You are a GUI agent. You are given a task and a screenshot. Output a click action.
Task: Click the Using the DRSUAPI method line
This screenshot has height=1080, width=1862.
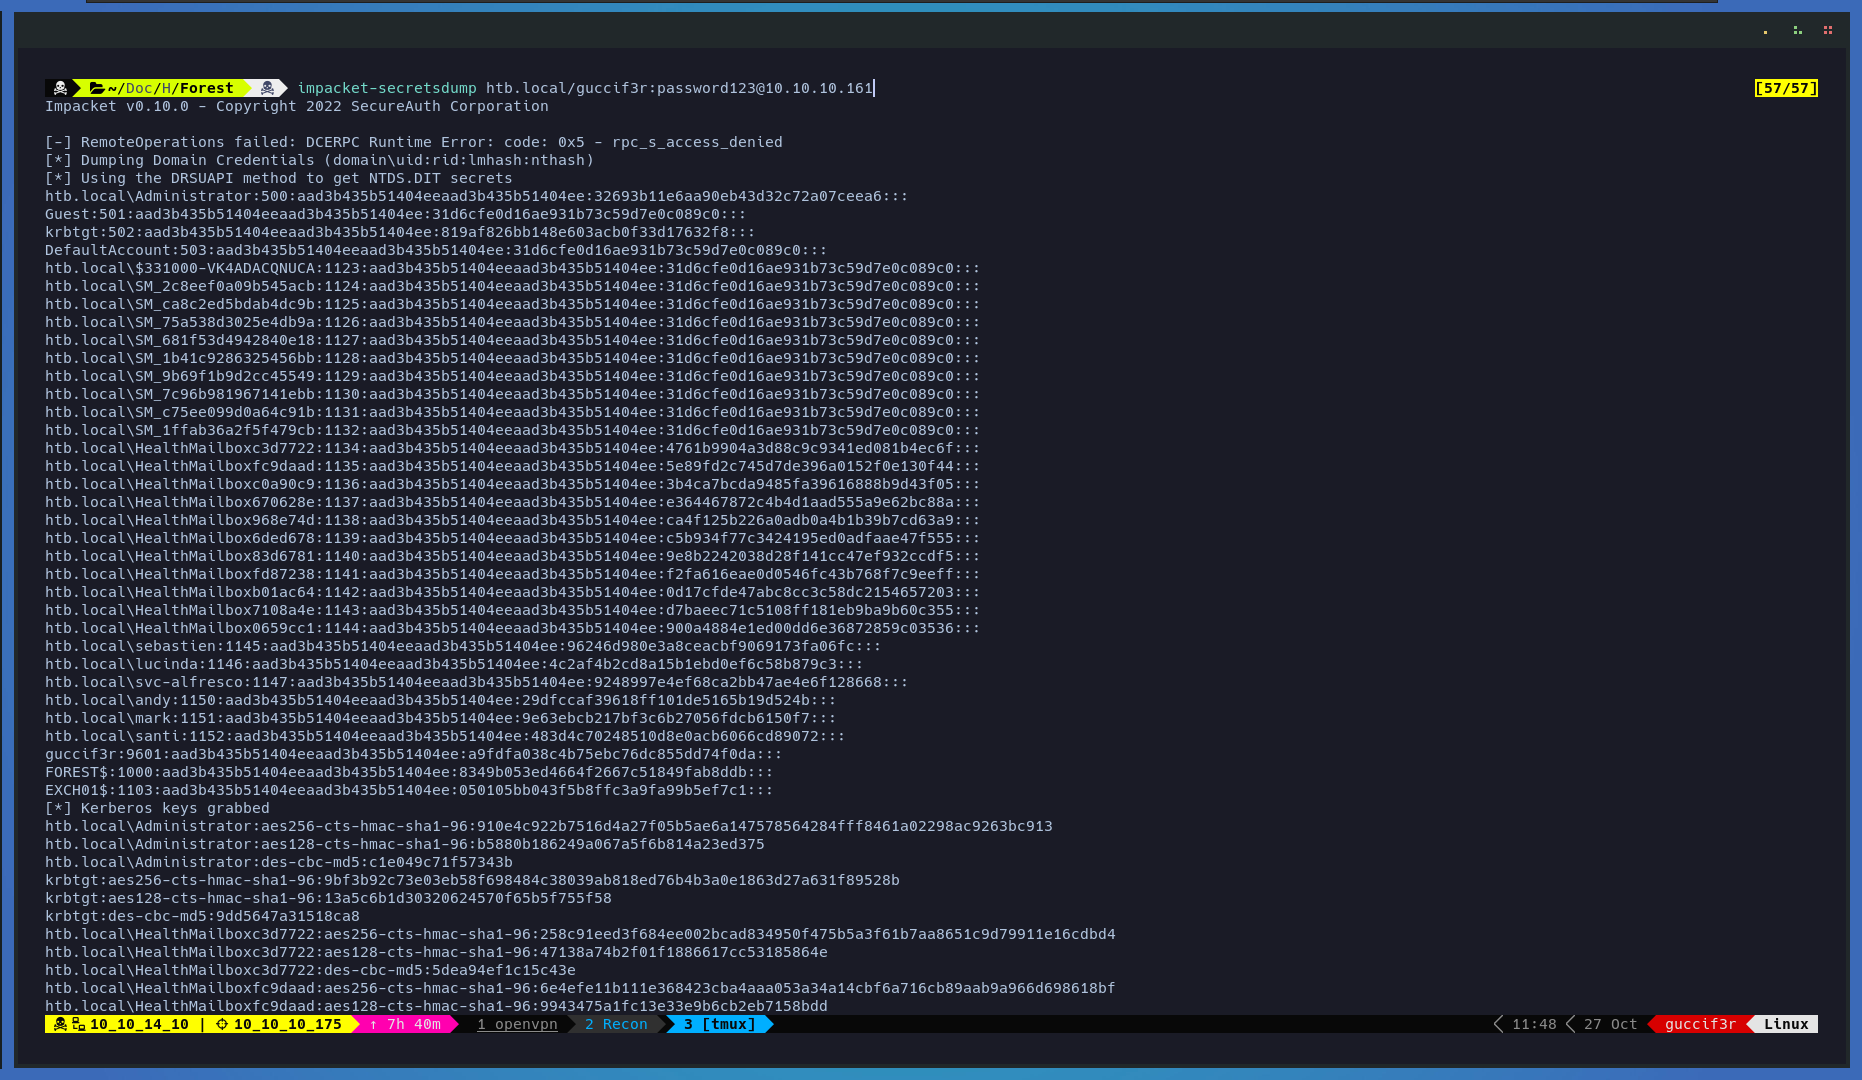279,178
